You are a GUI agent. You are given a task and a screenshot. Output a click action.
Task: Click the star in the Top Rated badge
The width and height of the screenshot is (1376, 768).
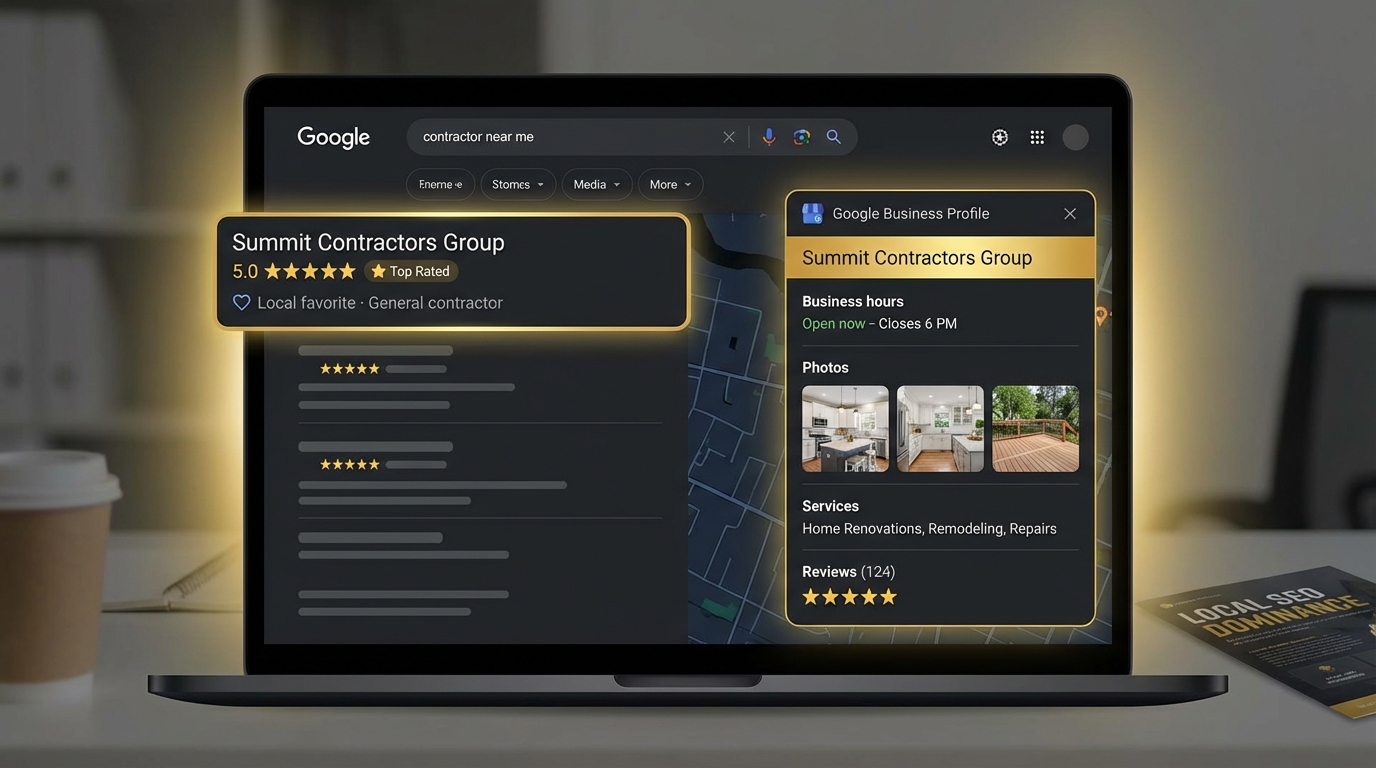379,270
